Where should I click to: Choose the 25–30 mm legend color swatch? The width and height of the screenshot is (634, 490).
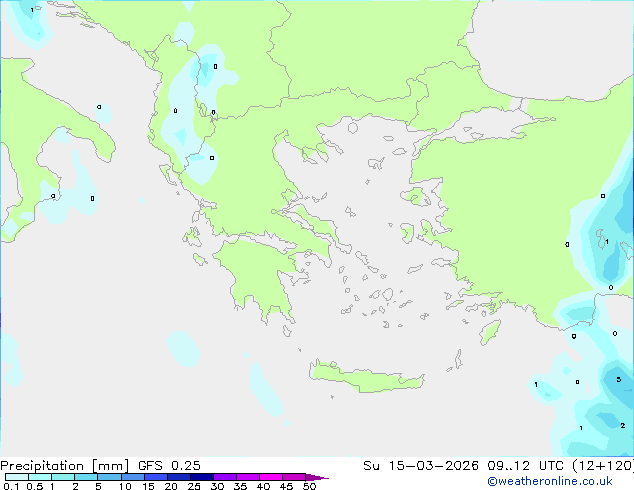(x=201, y=477)
